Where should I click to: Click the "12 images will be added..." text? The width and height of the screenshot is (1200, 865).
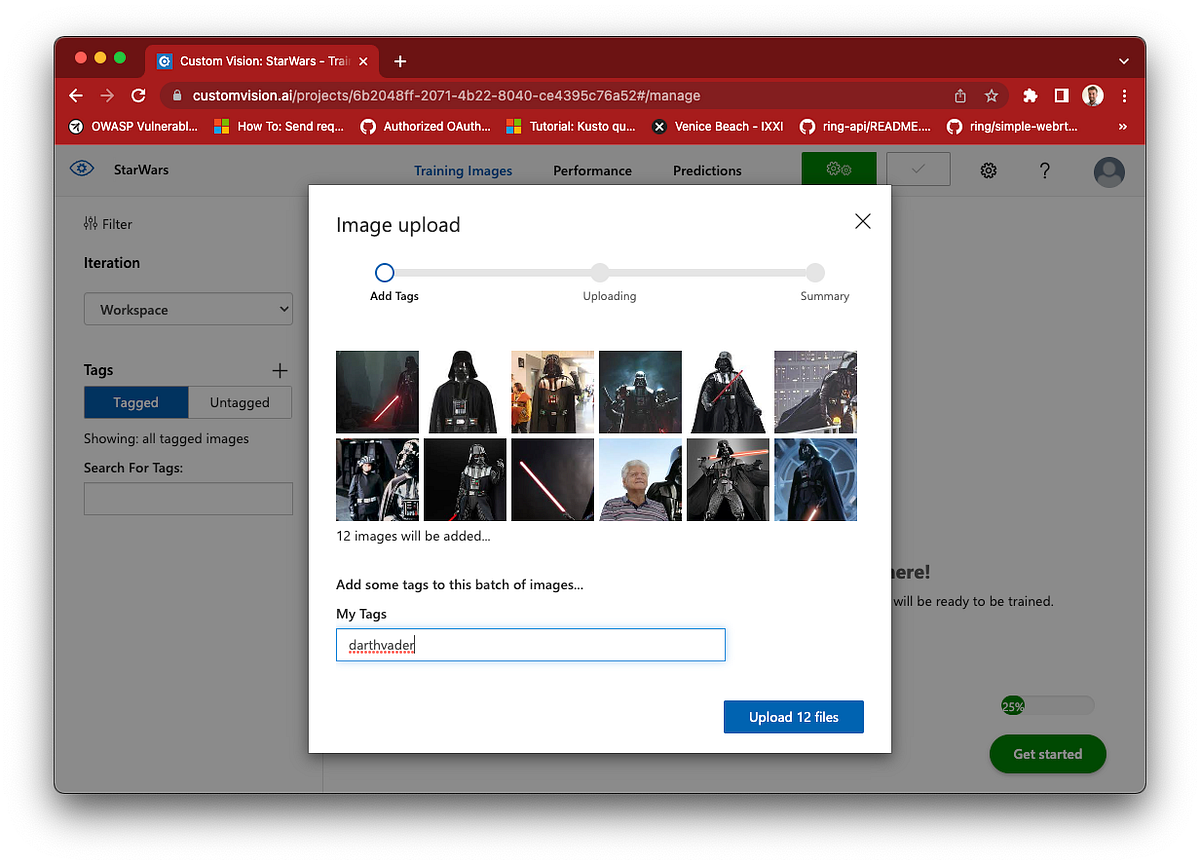pos(413,536)
